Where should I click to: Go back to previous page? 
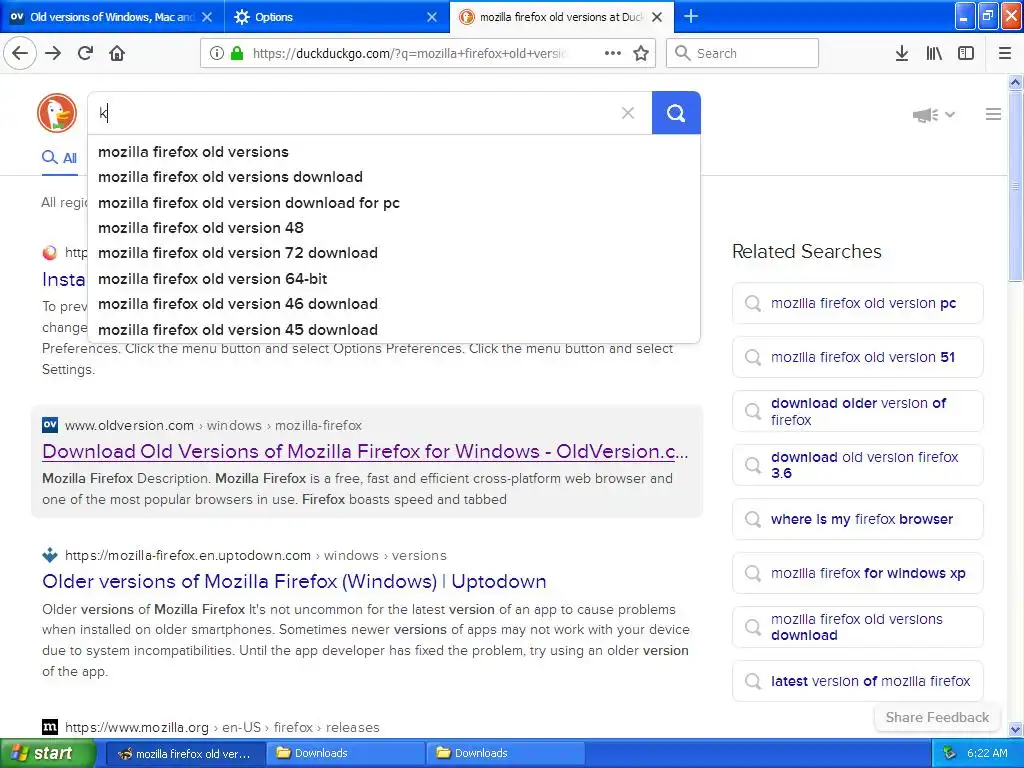(x=20, y=53)
